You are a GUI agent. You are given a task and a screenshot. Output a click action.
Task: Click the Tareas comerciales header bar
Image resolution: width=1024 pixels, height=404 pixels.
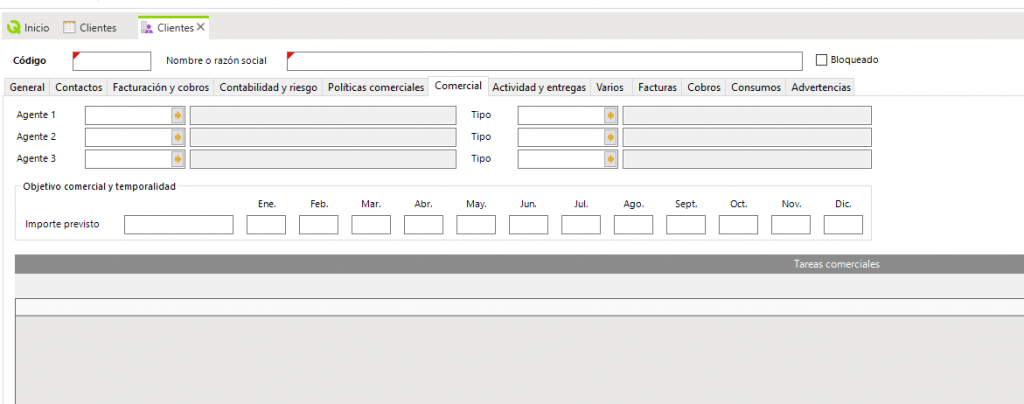pos(519,264)
